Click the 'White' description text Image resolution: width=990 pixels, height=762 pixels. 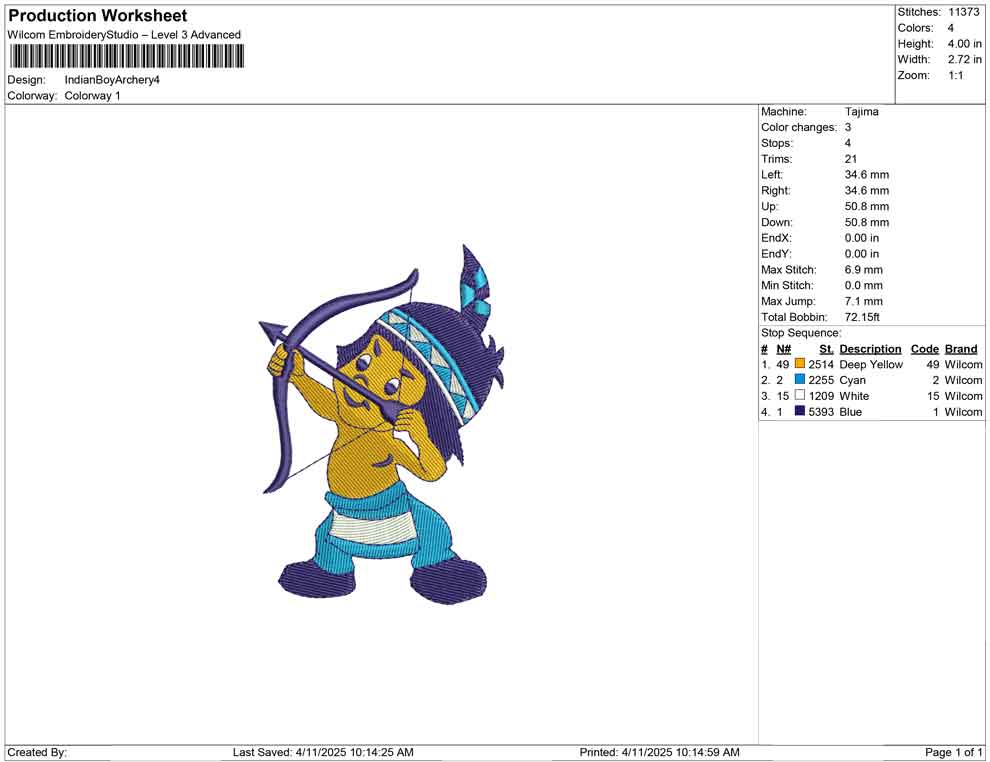pyautogui.click(x=854, y=396)
